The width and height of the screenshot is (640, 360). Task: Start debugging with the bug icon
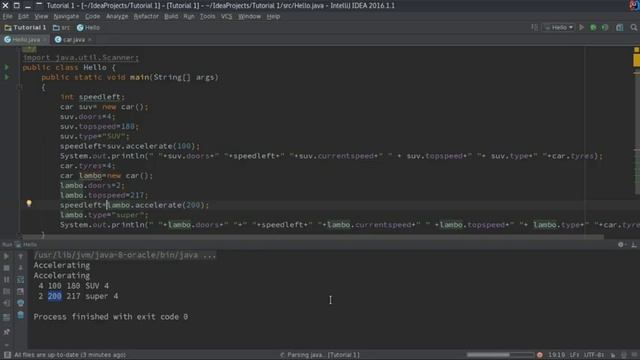593,27
